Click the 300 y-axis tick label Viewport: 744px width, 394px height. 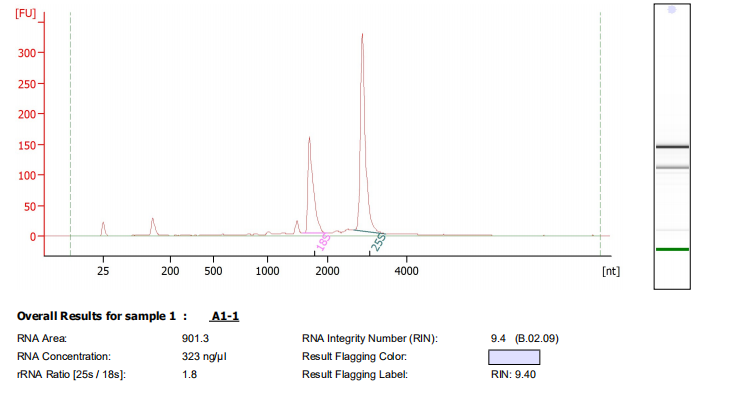point(27,53)
